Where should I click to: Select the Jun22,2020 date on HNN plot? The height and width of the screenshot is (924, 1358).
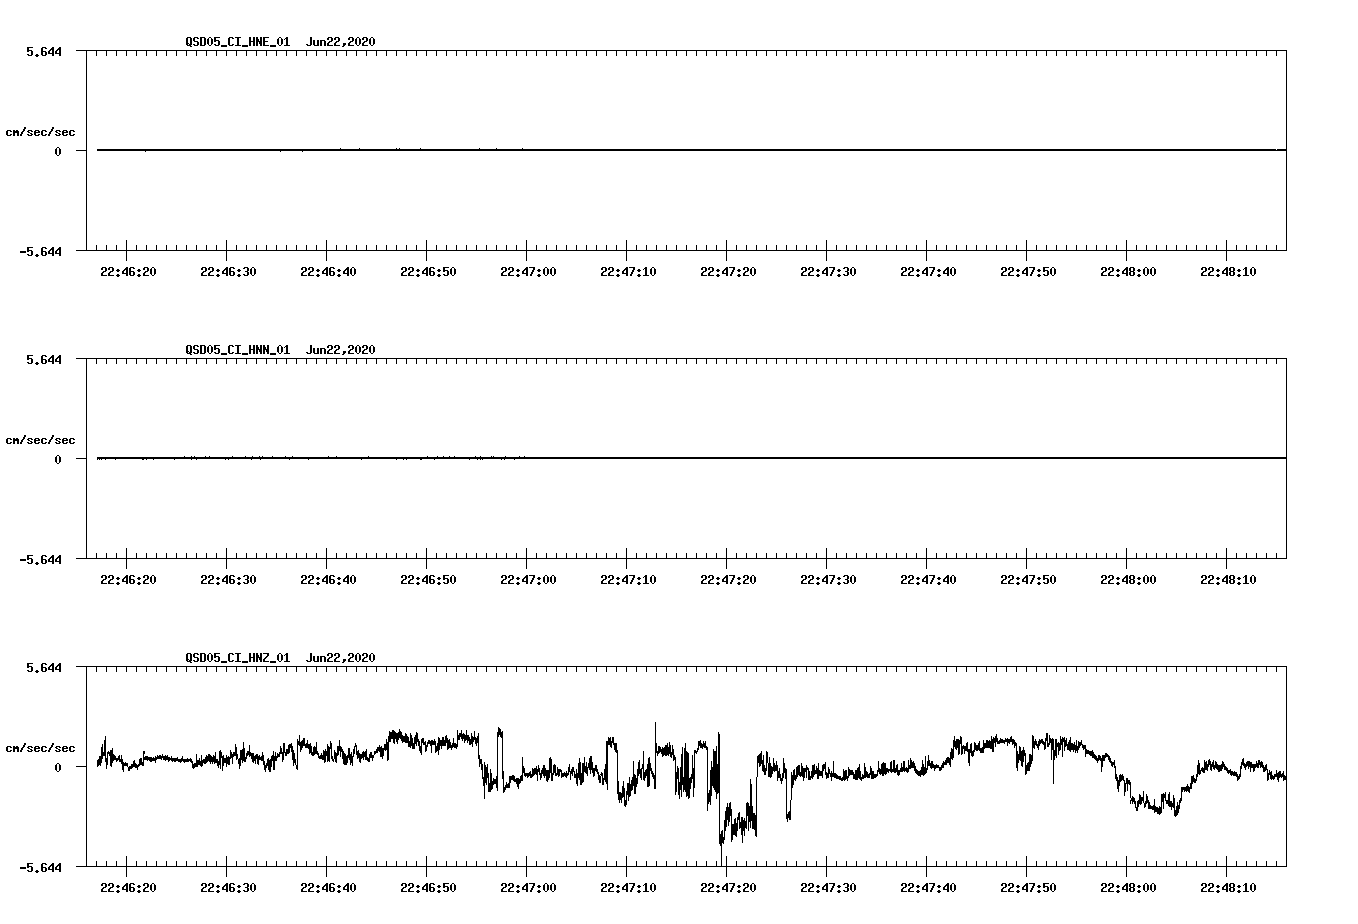341,350
